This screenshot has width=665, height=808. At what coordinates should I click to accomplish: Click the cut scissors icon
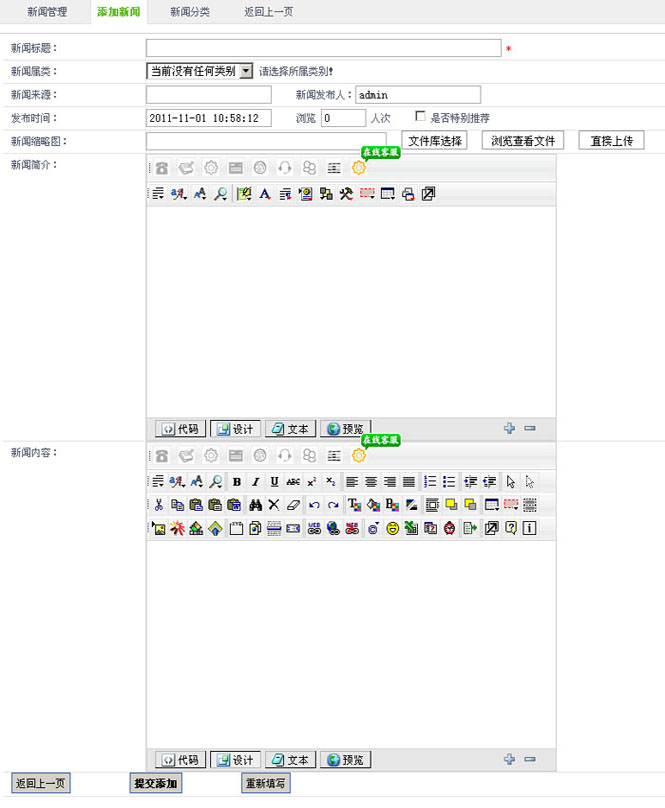(158, 505)
